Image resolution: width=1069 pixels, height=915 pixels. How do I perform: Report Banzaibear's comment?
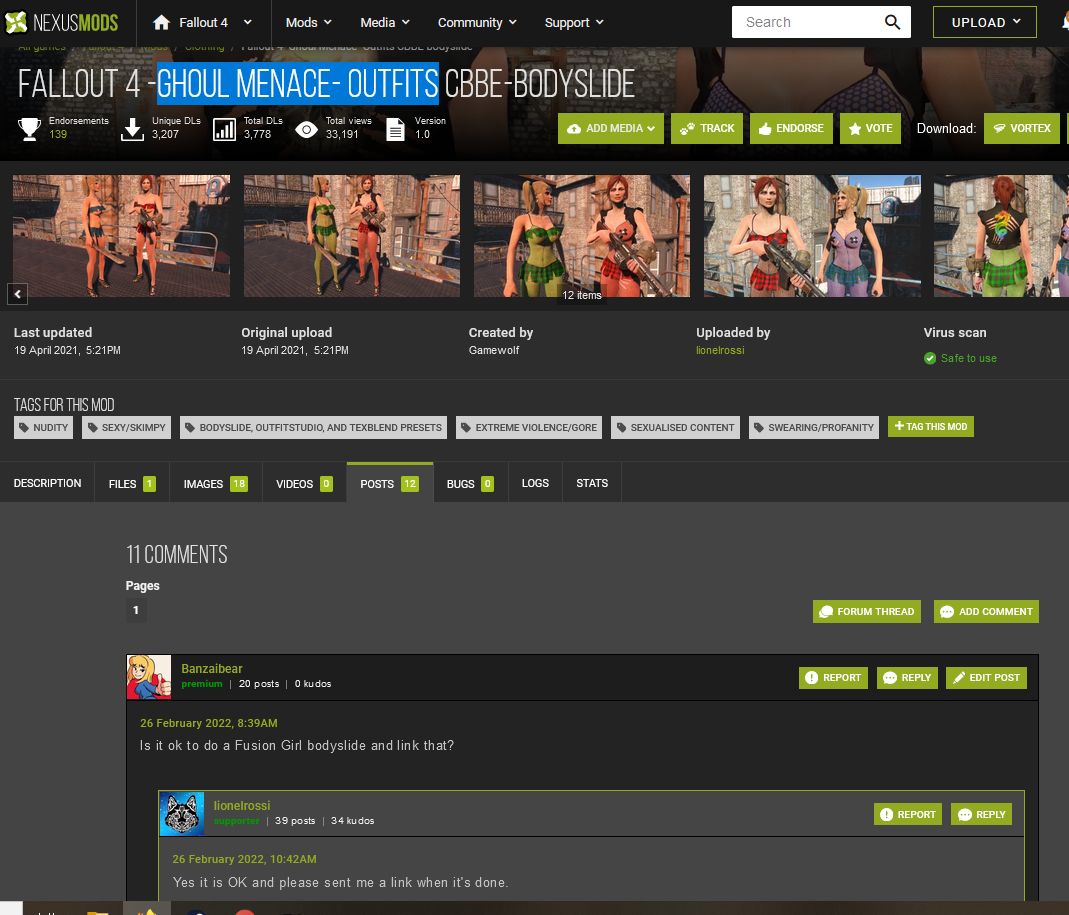pos(833,678)
